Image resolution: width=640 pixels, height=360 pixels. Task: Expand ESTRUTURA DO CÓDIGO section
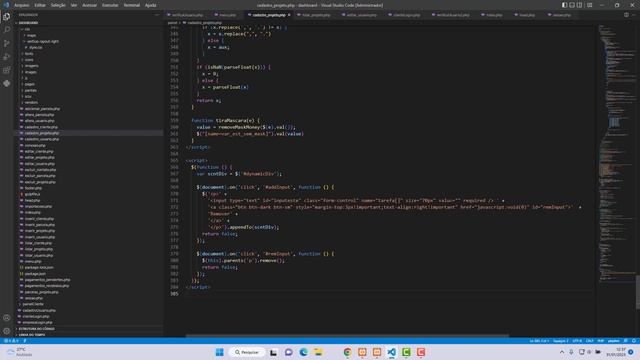(35, 329)
